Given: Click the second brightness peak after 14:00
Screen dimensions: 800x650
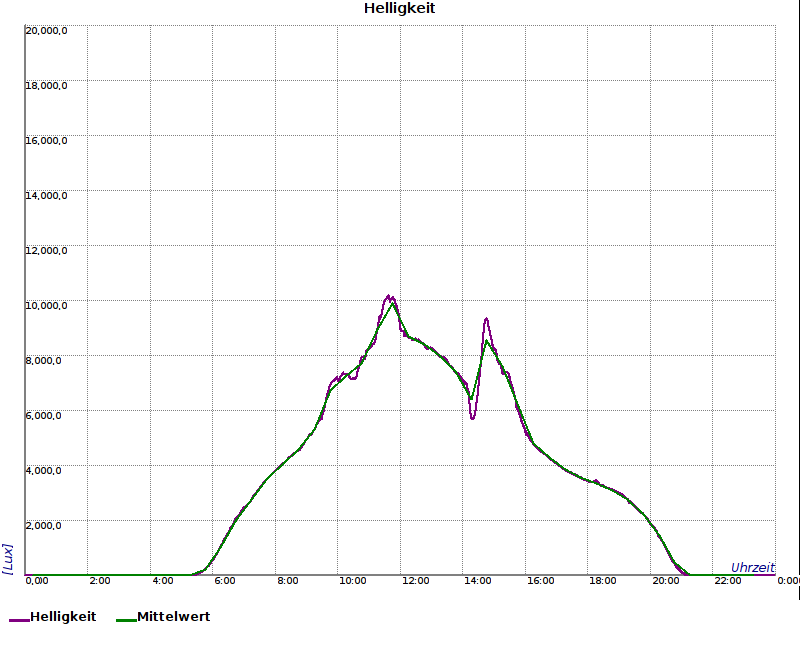Looking at the screenshot, I should (486, 320).
